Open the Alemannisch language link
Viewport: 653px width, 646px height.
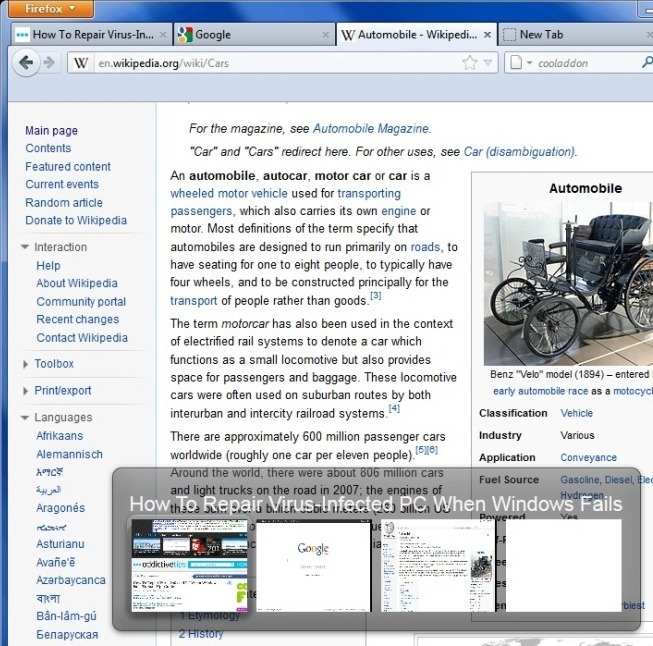point(69,454)
